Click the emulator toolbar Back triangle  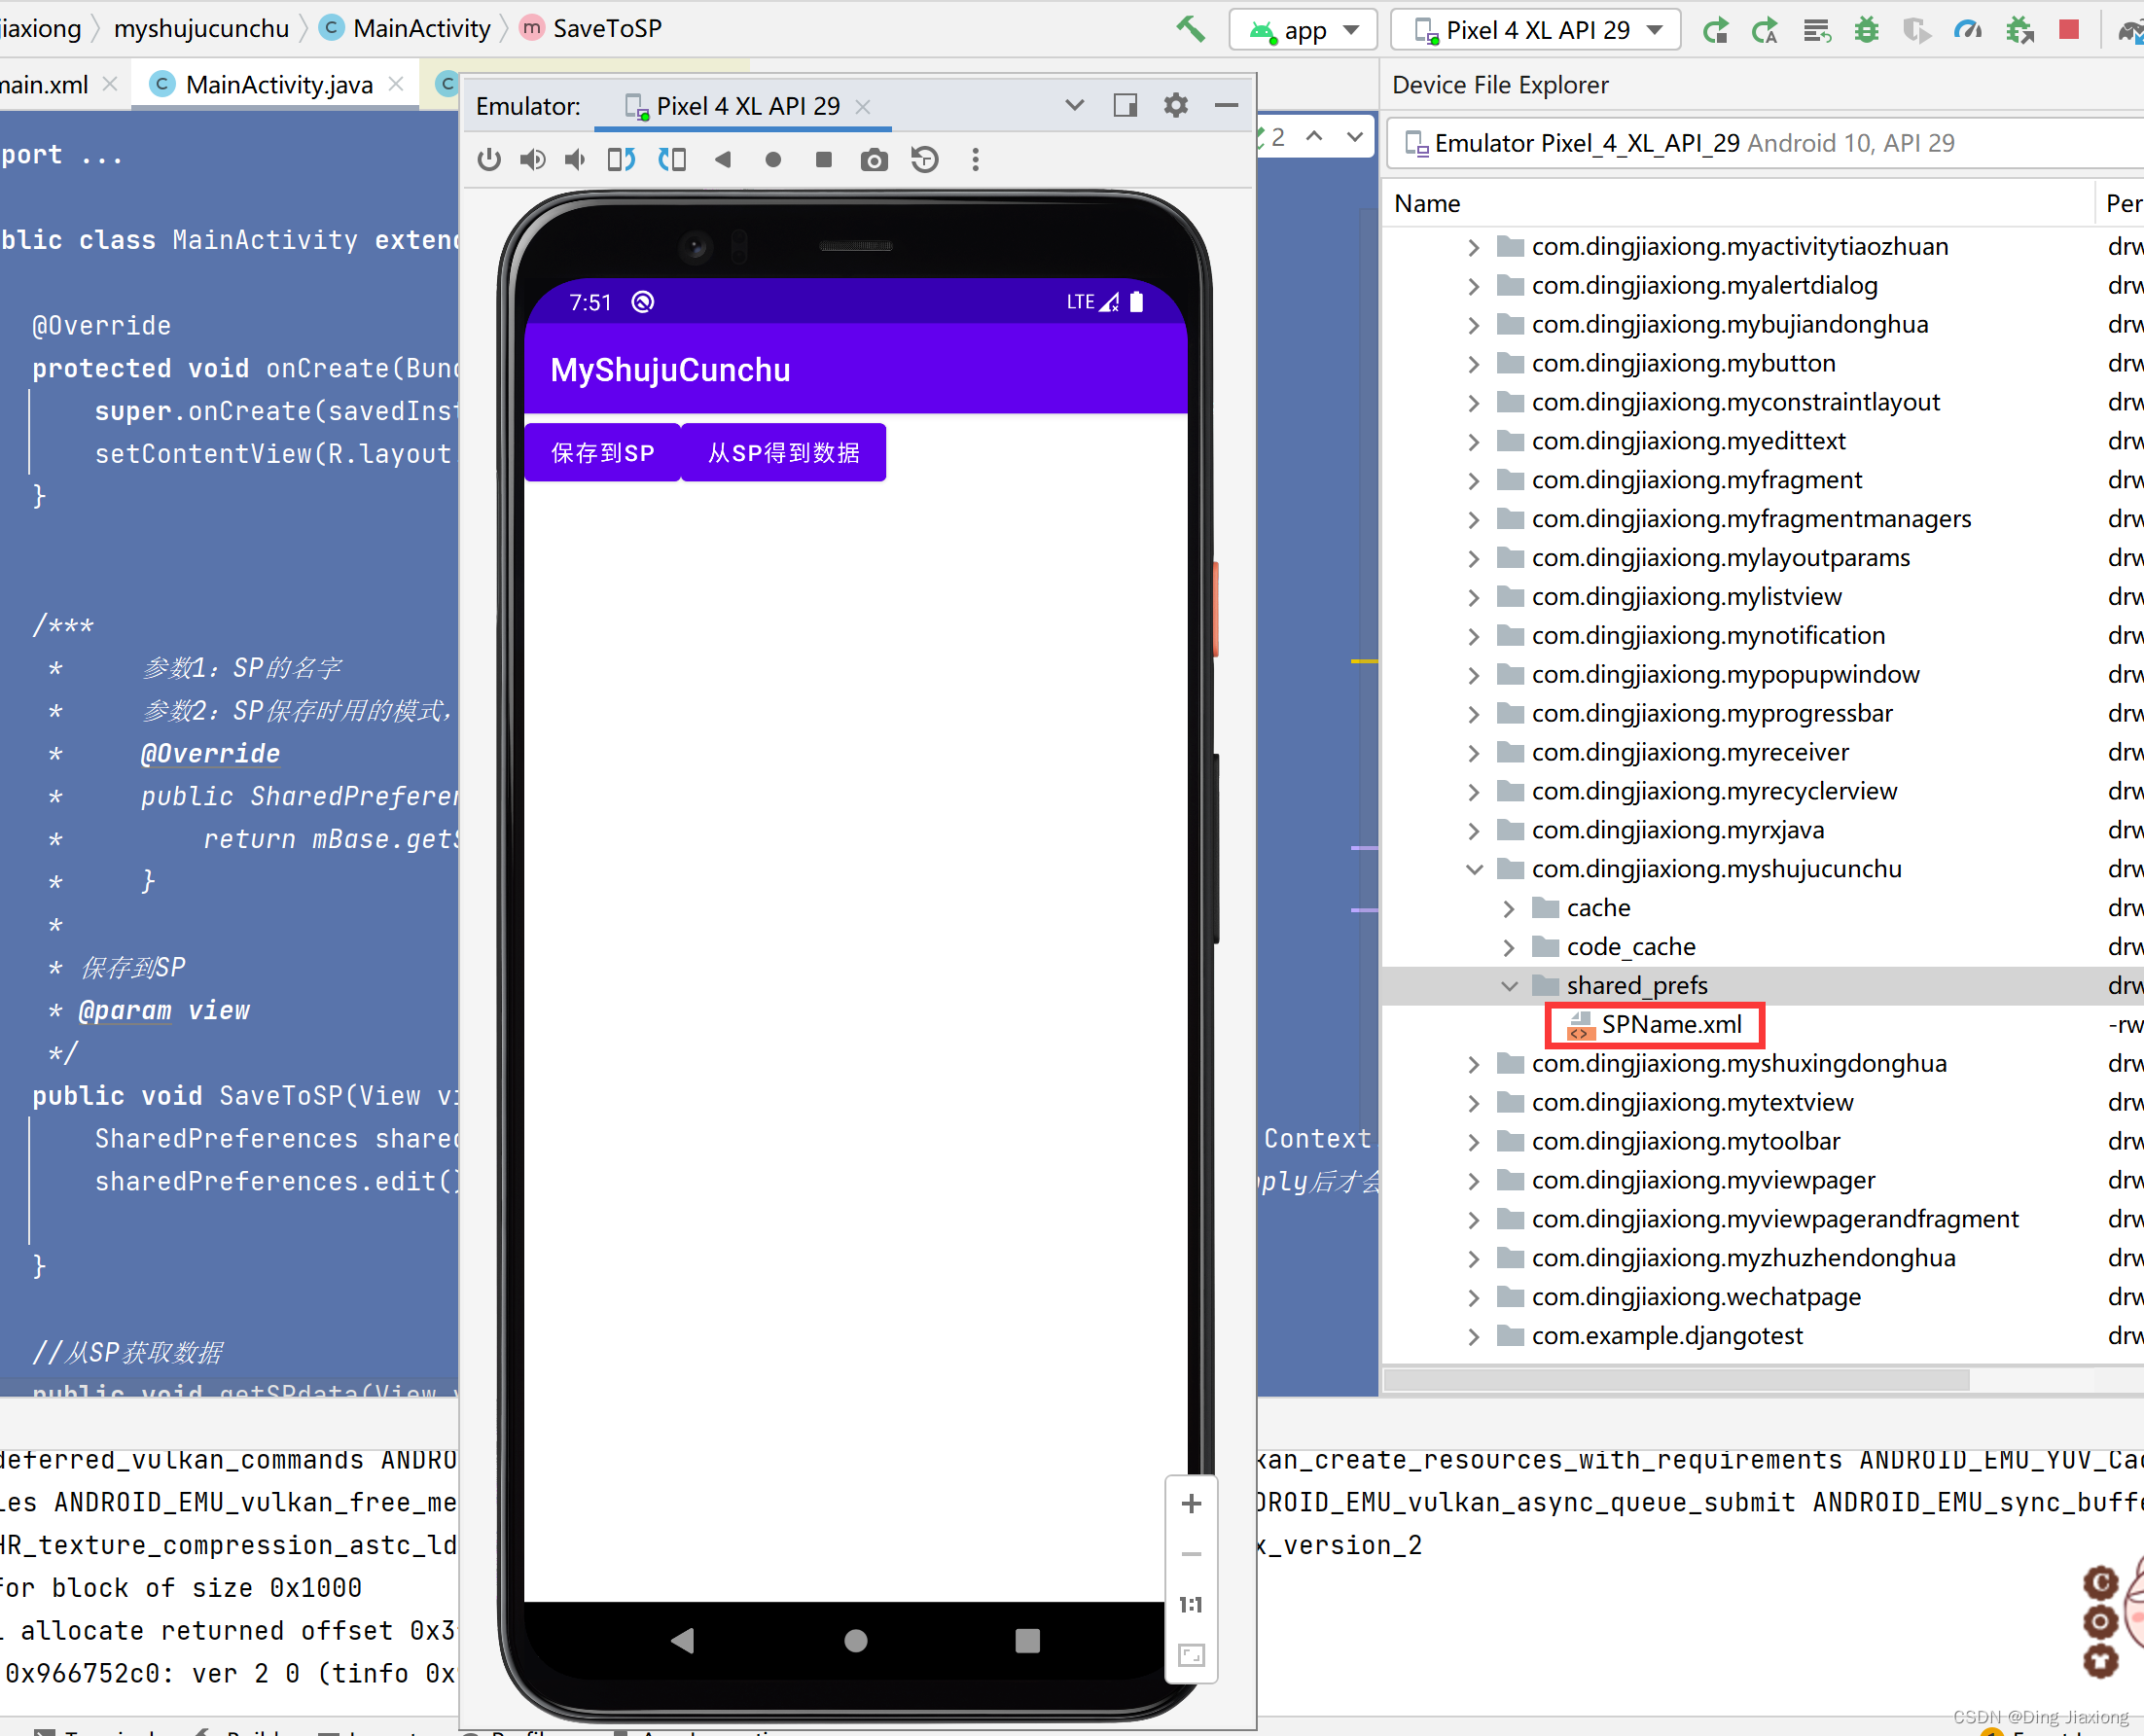coord(722,160)
